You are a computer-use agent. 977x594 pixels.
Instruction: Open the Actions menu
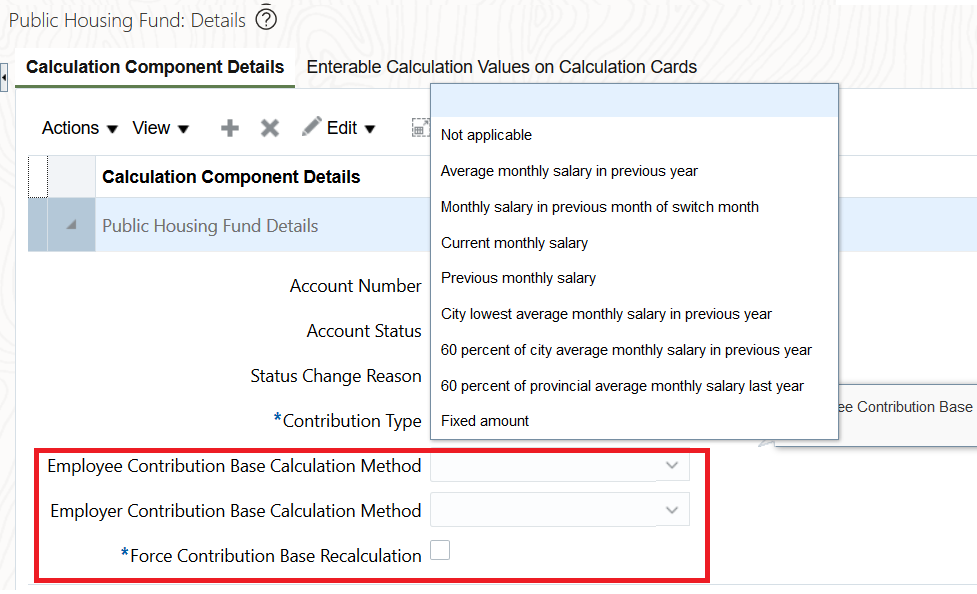pyautogui.click(x=79, y=128)
